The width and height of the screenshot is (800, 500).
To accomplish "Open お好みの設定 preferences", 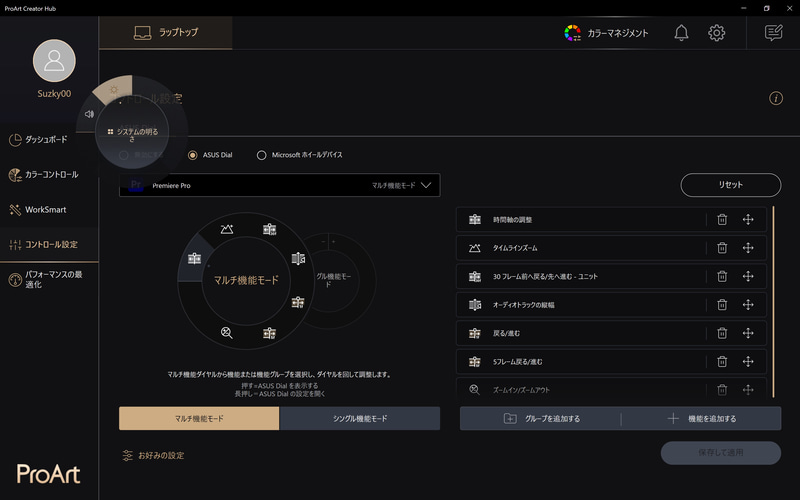I will (x=153, y=455).
